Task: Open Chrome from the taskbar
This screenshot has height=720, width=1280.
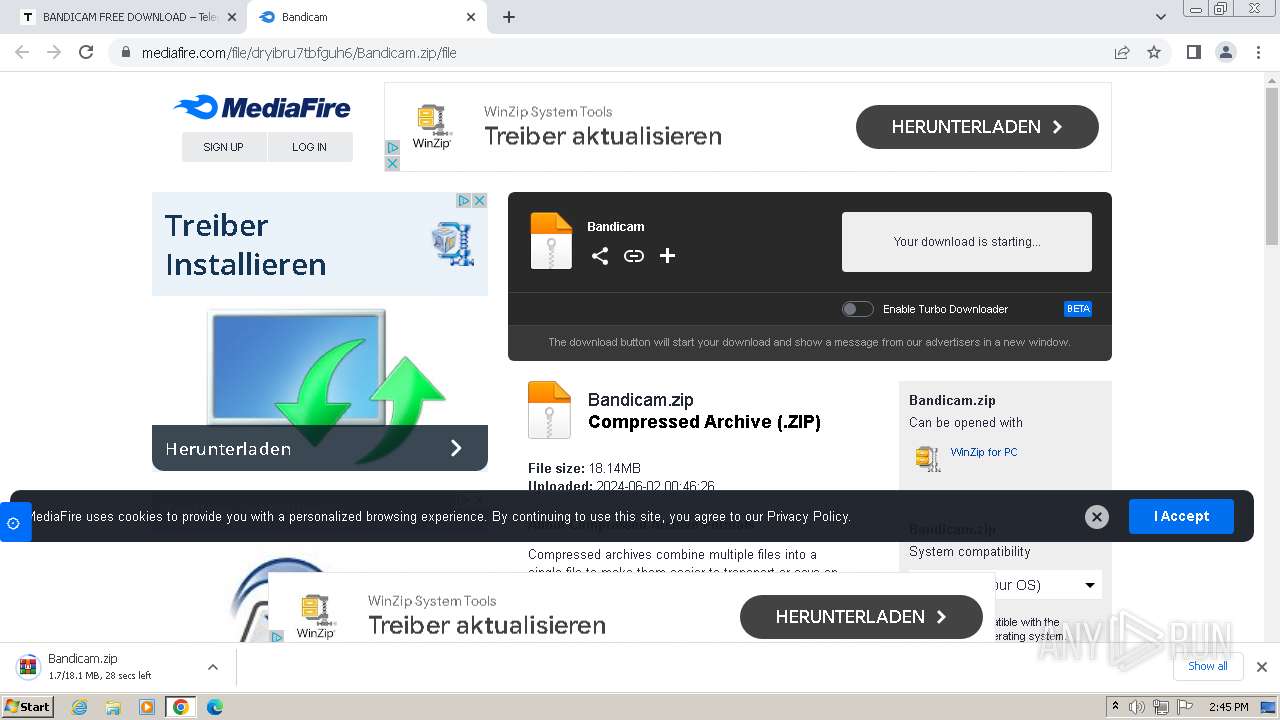Action: [180, 707]
